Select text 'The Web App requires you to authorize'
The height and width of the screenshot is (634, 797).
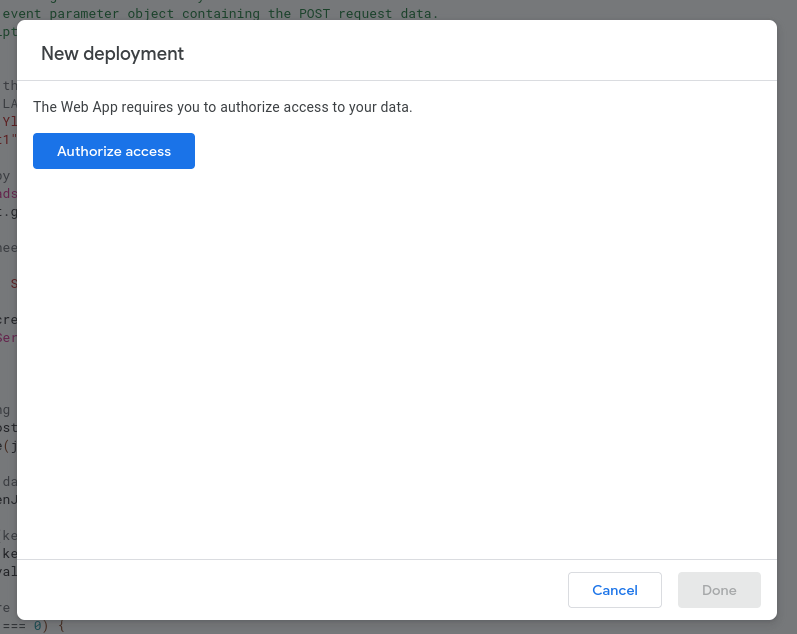pyautogui.click(x=157, y=107)
